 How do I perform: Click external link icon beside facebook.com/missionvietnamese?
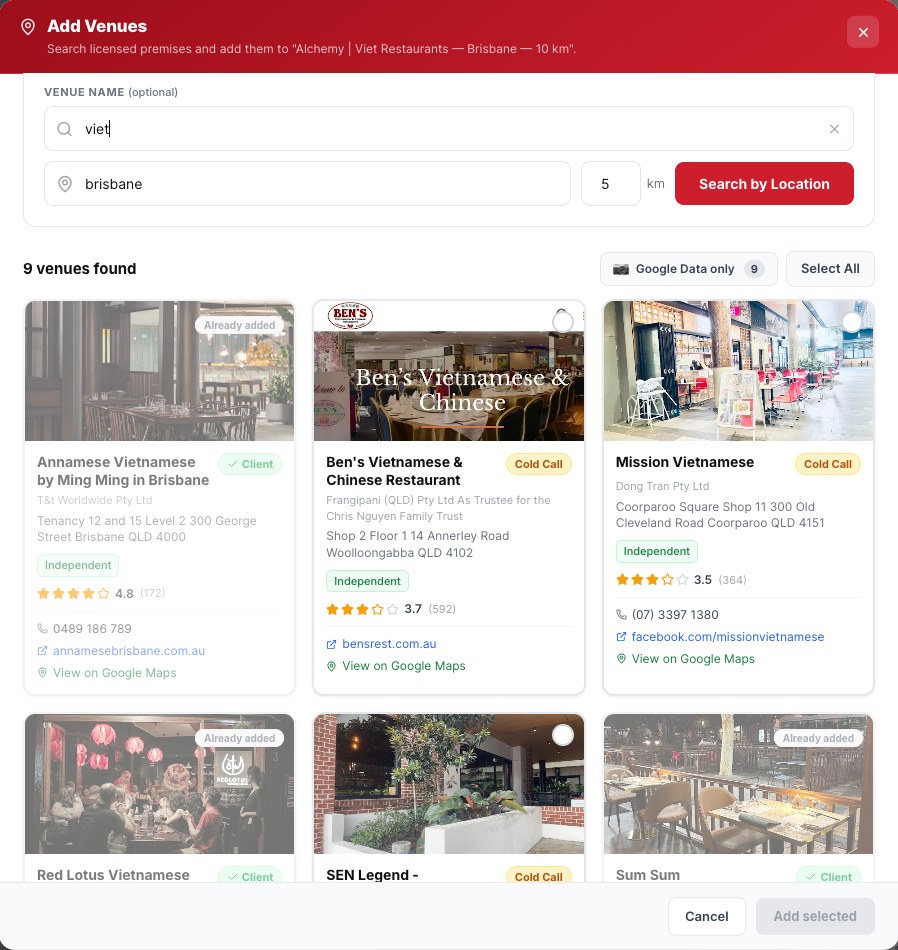point(621,637)
